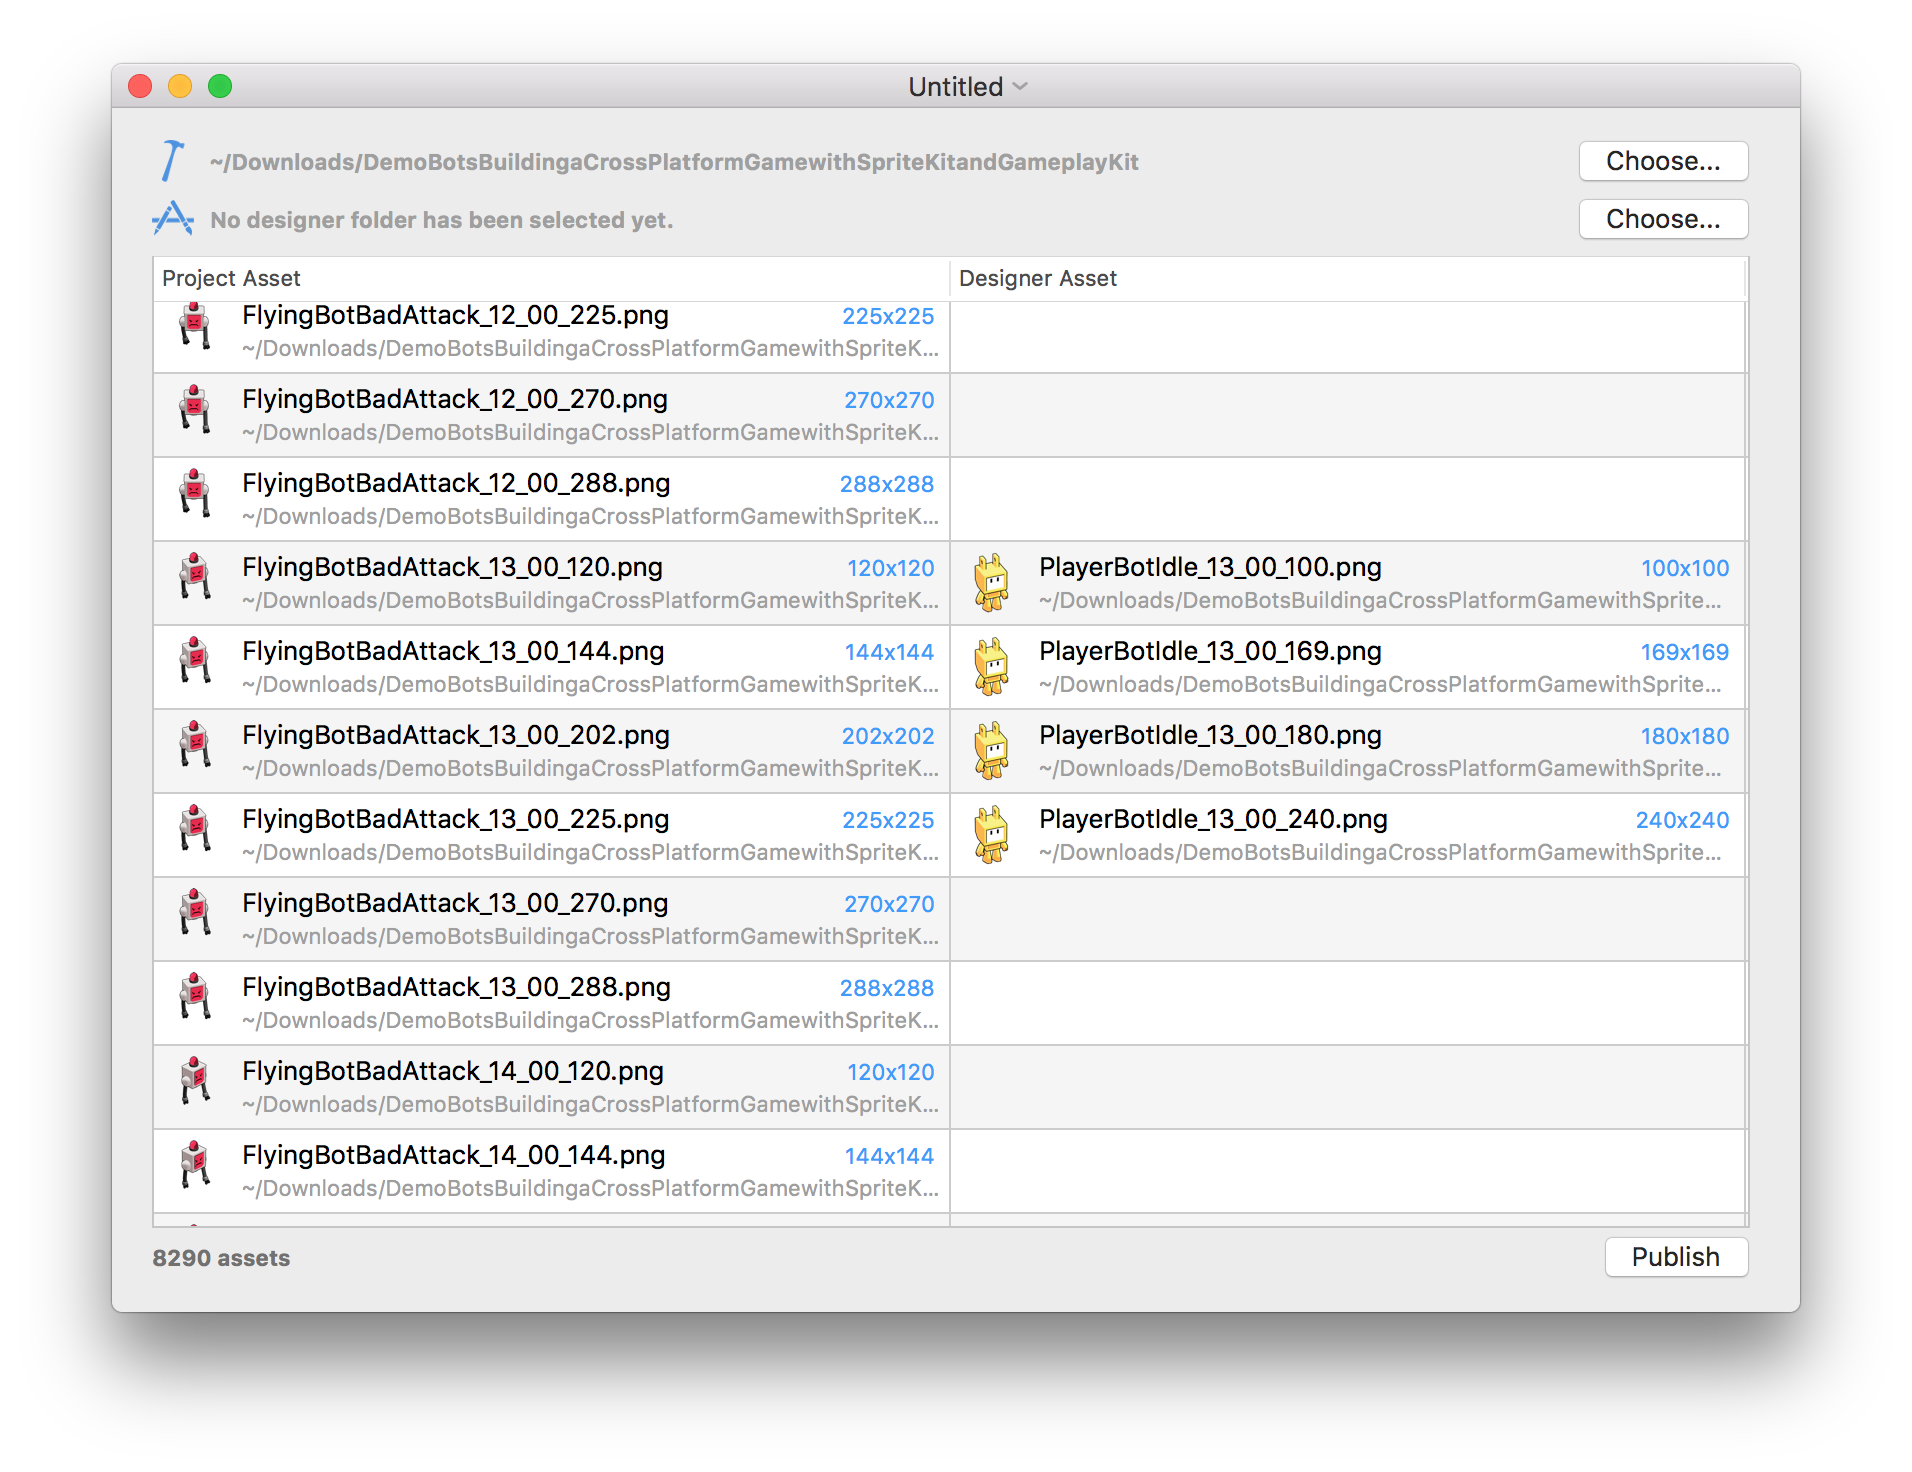This screenshot has height=1472, width=1912.
Task: Click the yellow bot icon for PlayerBotIdle_13_00_100.png
Action: (991, 582)
